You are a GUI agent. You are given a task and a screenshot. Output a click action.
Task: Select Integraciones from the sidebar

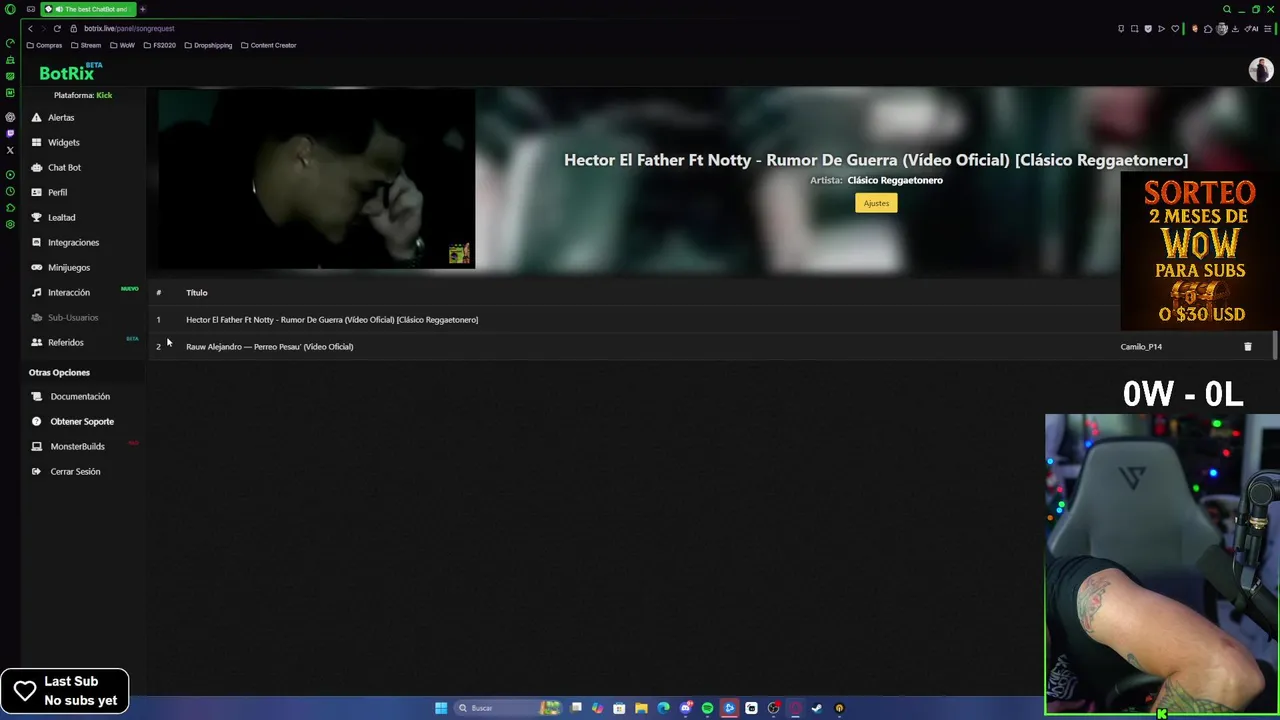tap(72, 242)
